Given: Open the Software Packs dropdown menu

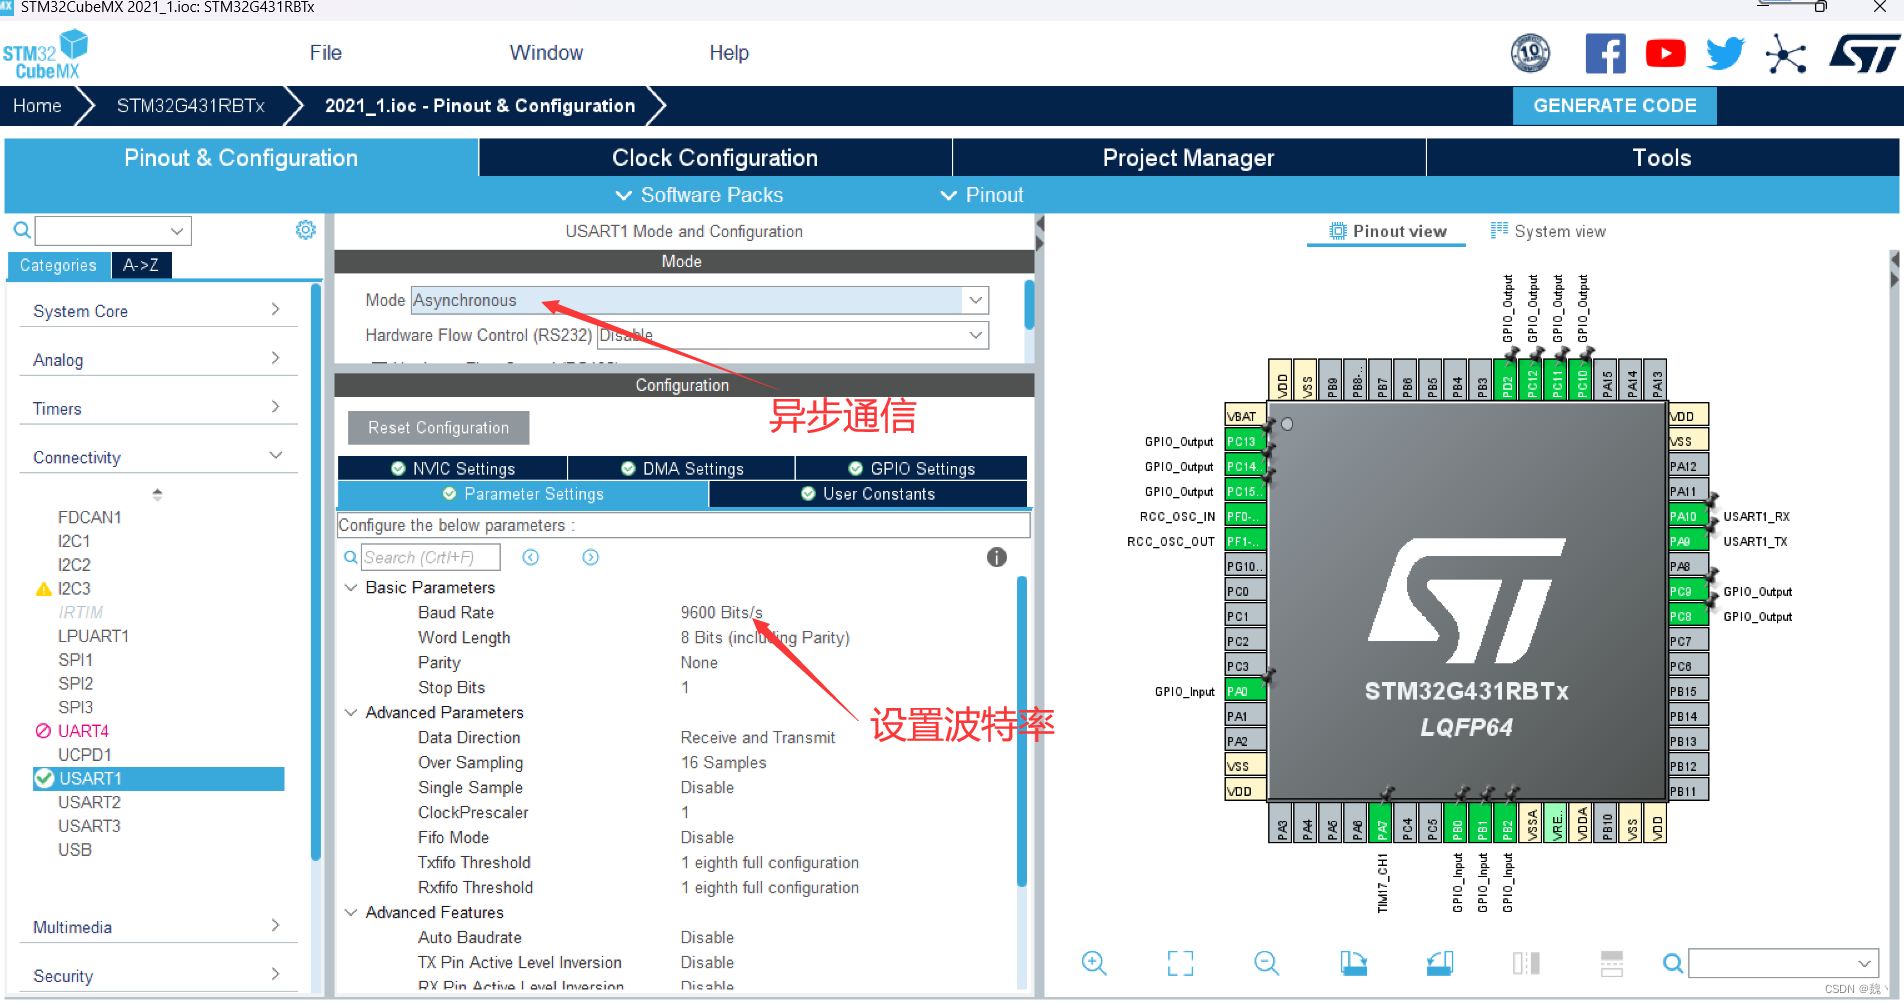Looking at the screenshot, I should coord(699,195).
